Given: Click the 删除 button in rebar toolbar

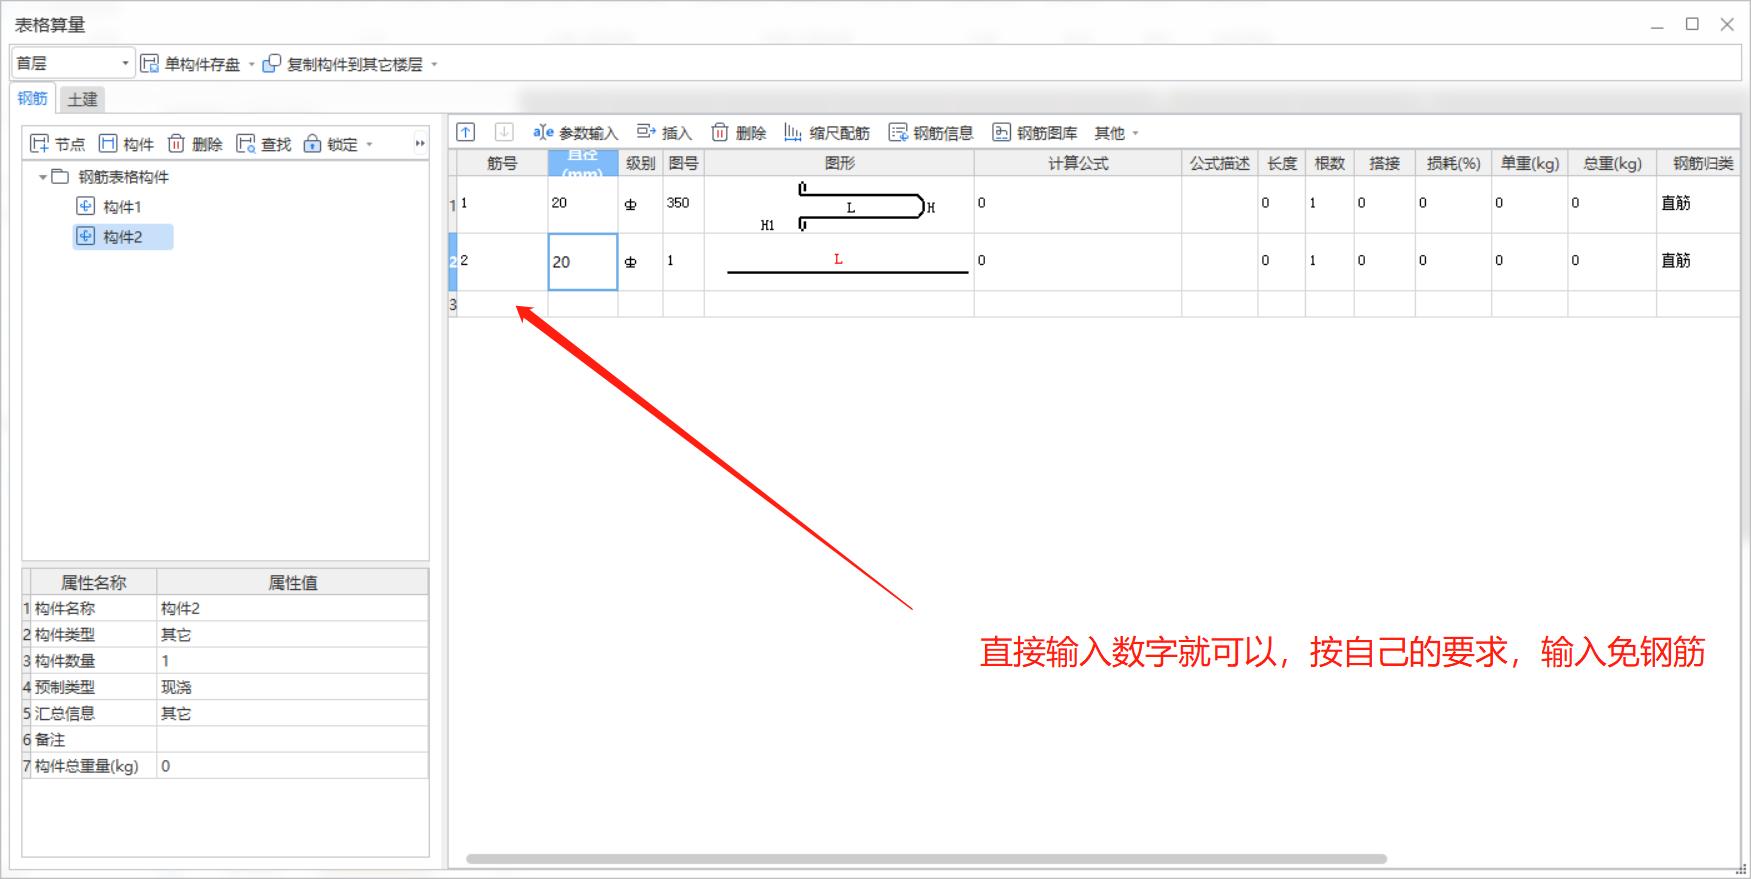Looking at the screenshot, I should pyautogui.click(x=739, y=133).
